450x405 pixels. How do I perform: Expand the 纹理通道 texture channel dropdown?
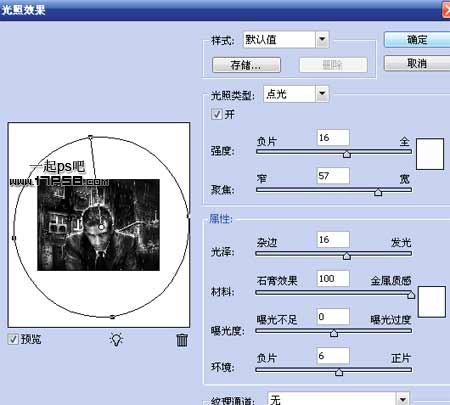(403, 399)
